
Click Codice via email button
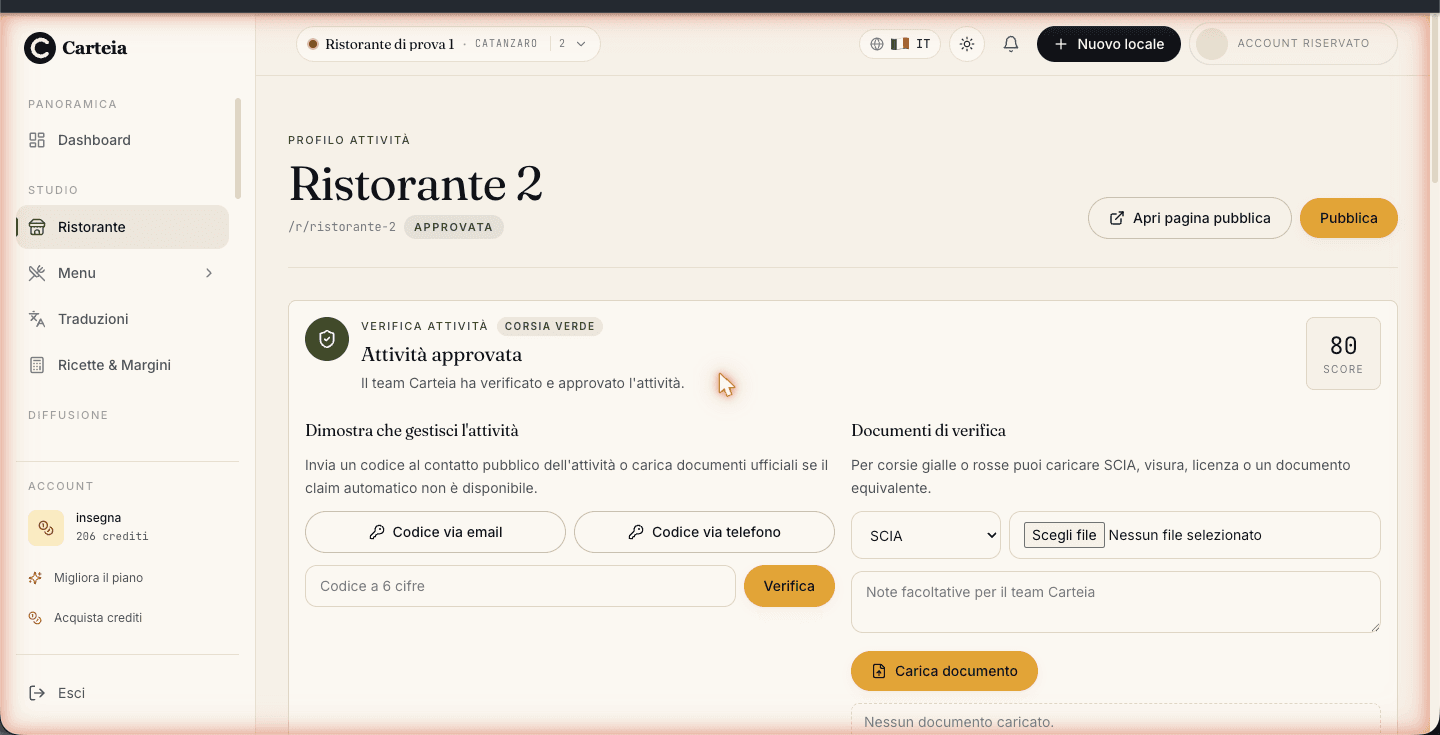(435, 532)
